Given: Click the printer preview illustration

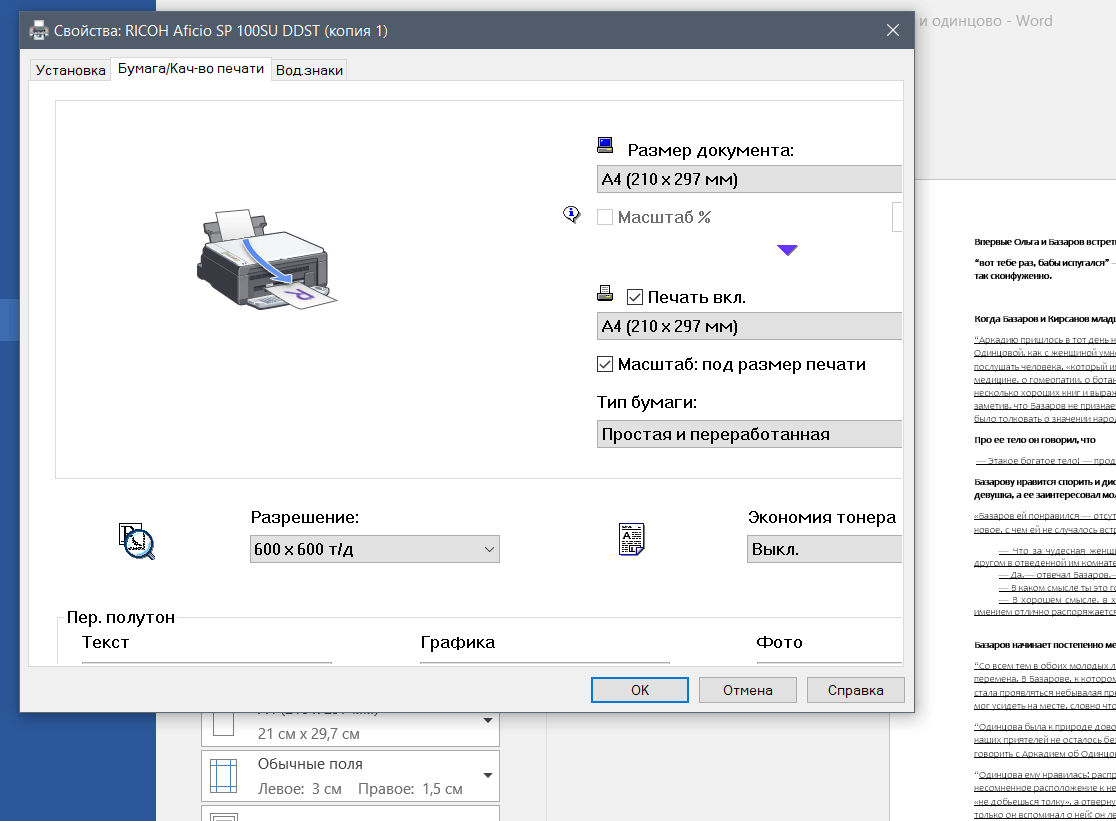Looking at the screenshot, I should click(266, 260).
